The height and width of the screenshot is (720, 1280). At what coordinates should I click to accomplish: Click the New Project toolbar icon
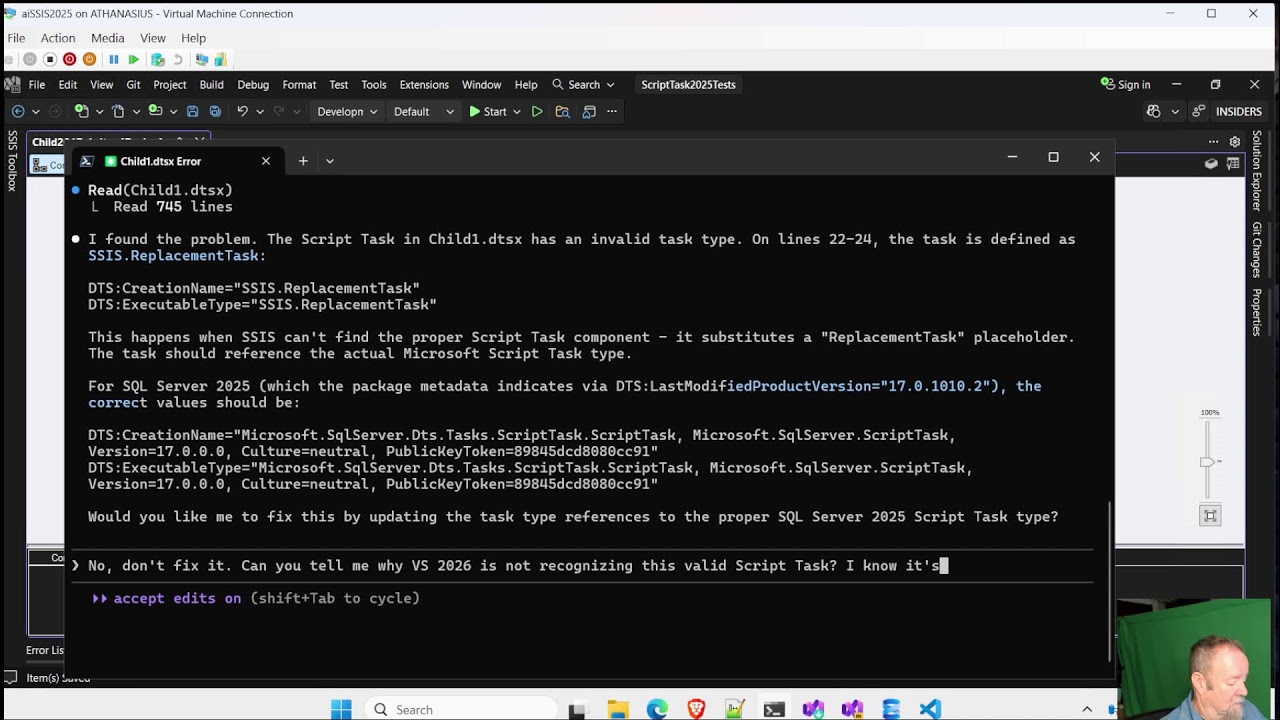point(81,111)
